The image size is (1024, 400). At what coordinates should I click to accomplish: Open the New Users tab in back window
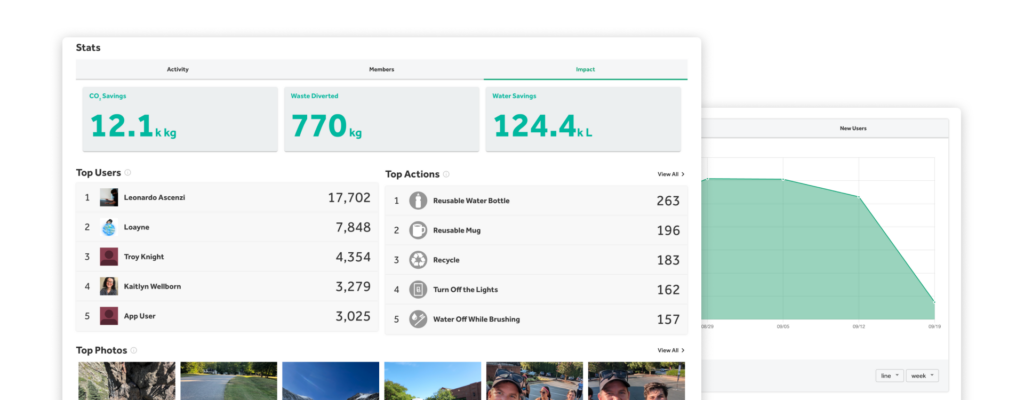coord(853,129)
